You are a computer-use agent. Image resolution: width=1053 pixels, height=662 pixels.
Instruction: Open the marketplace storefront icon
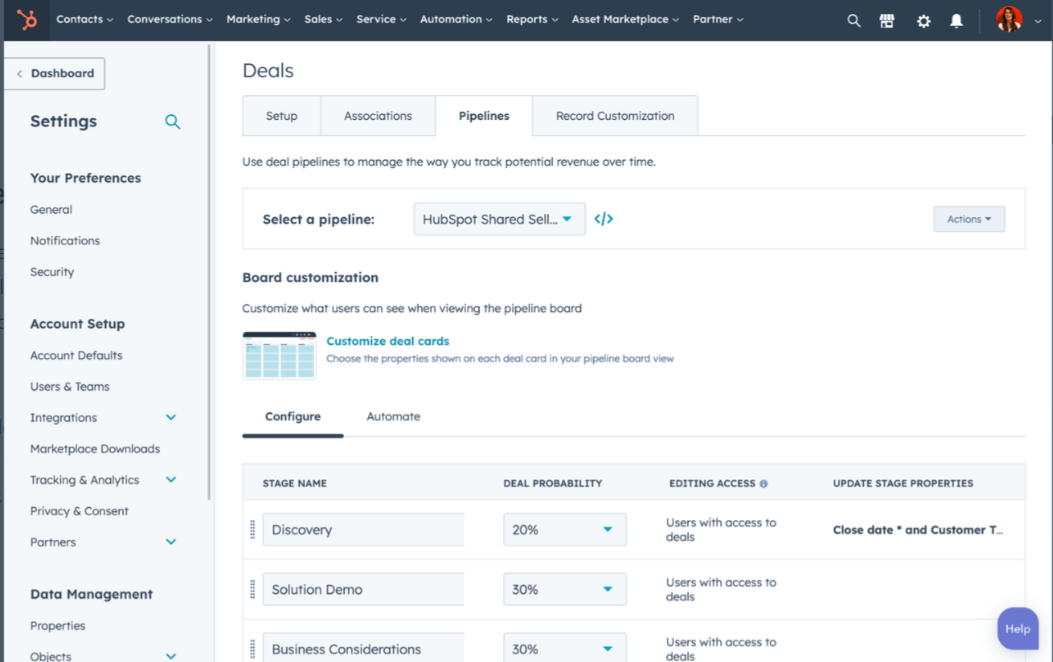887,21
